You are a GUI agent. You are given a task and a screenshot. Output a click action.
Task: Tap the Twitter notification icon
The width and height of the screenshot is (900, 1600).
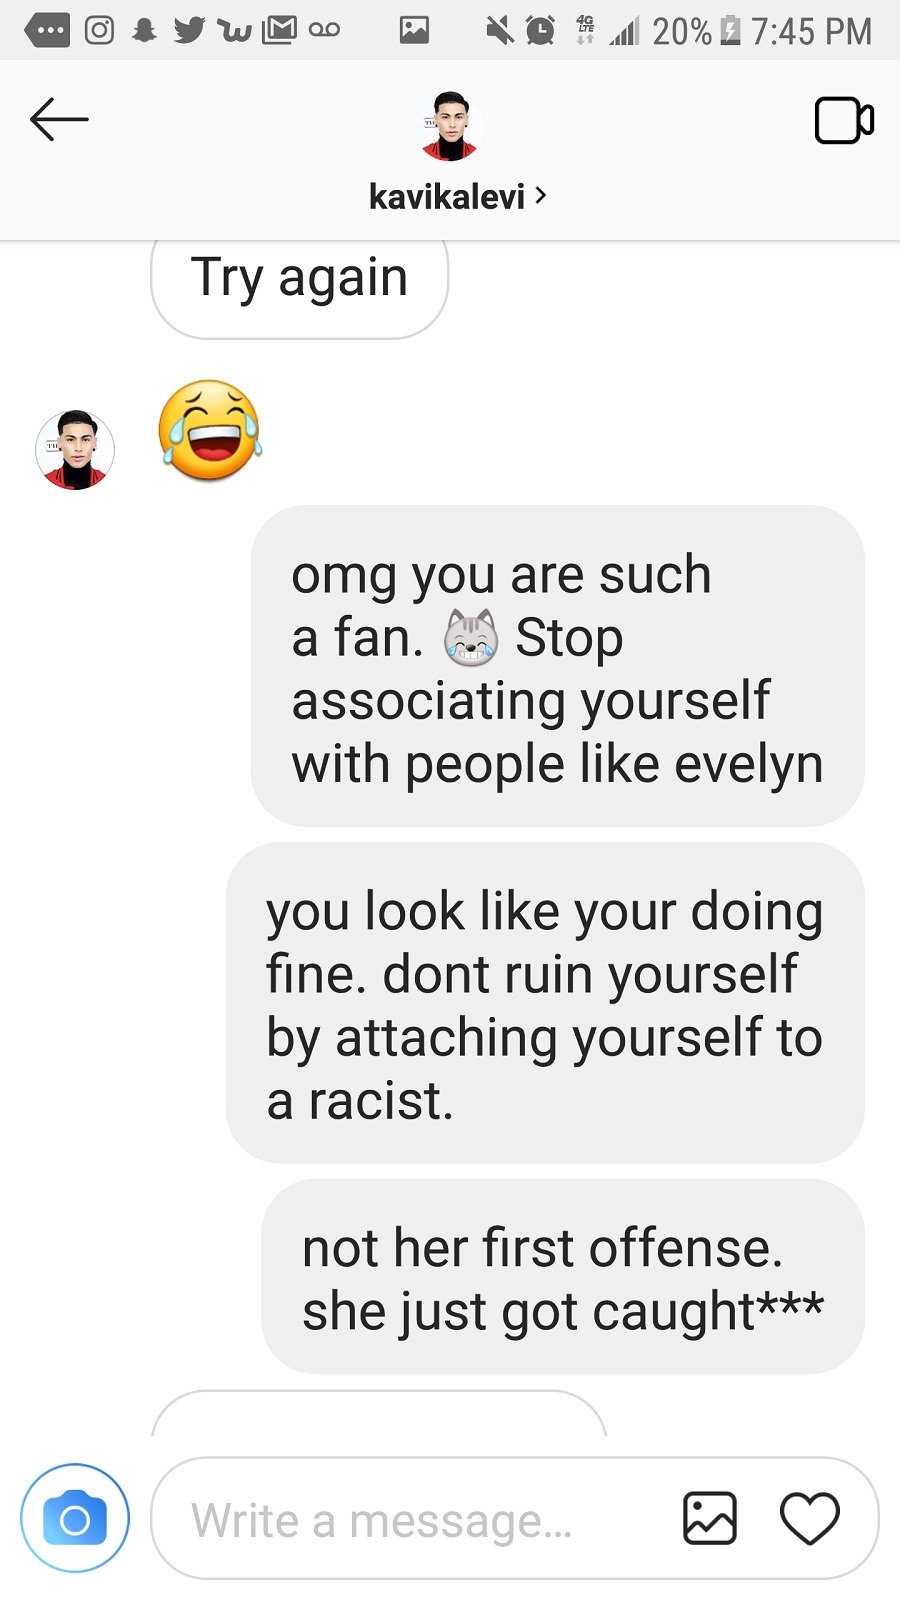(190, 30)
